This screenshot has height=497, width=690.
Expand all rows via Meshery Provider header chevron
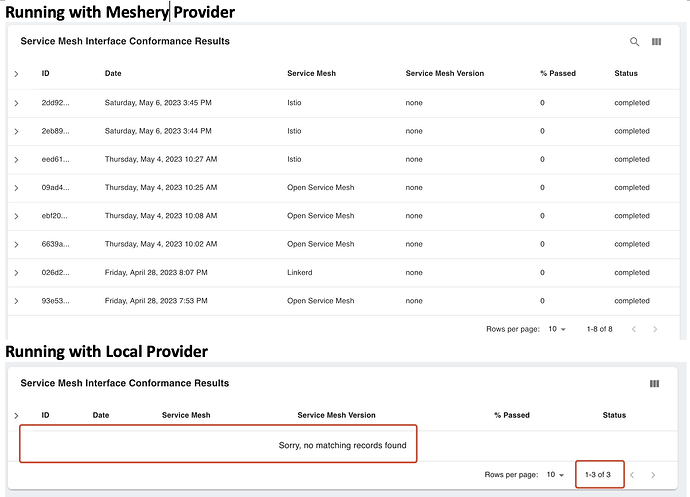(16, 74)
